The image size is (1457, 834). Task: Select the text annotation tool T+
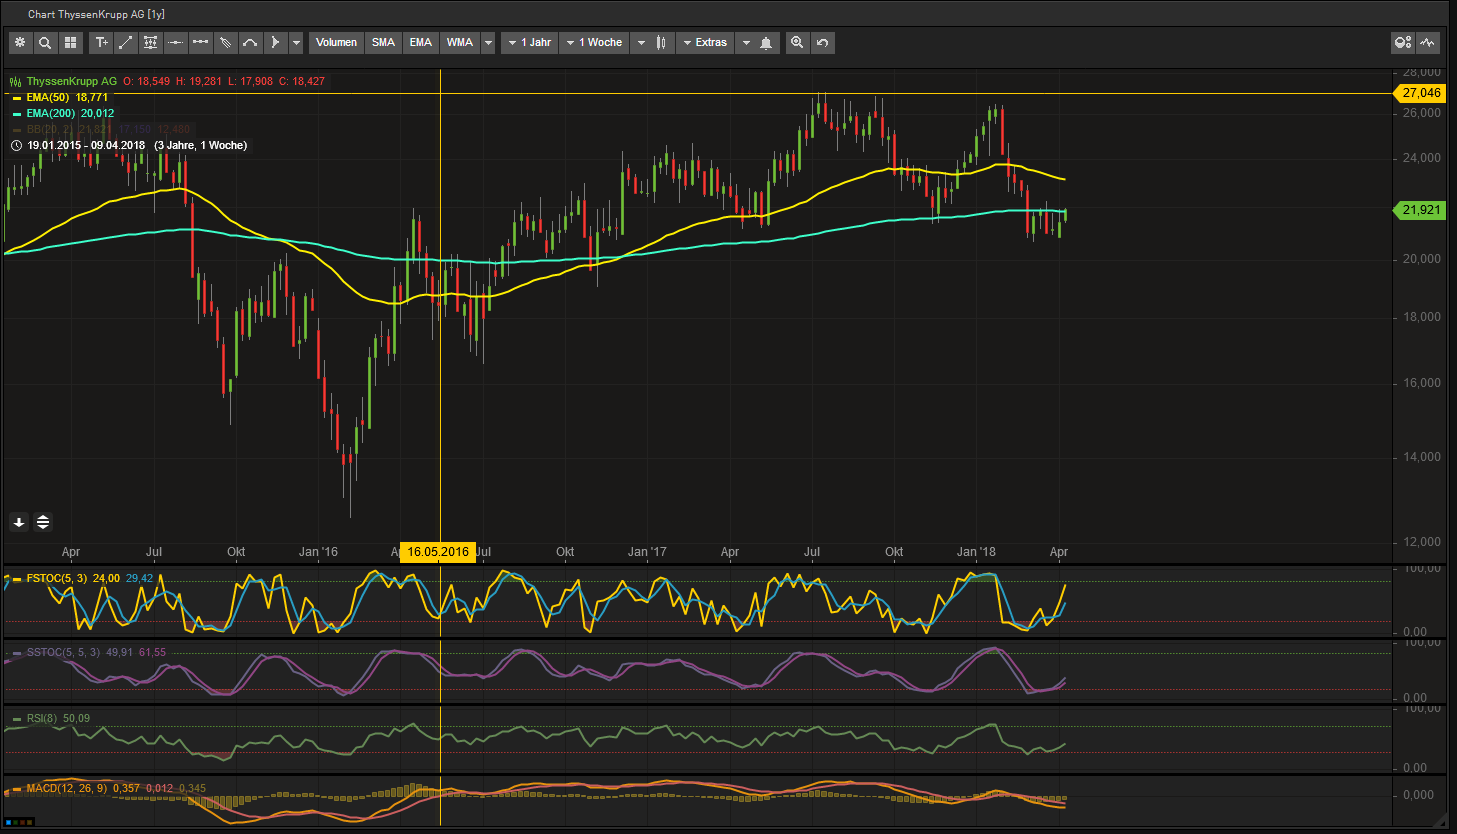(101, 42)
